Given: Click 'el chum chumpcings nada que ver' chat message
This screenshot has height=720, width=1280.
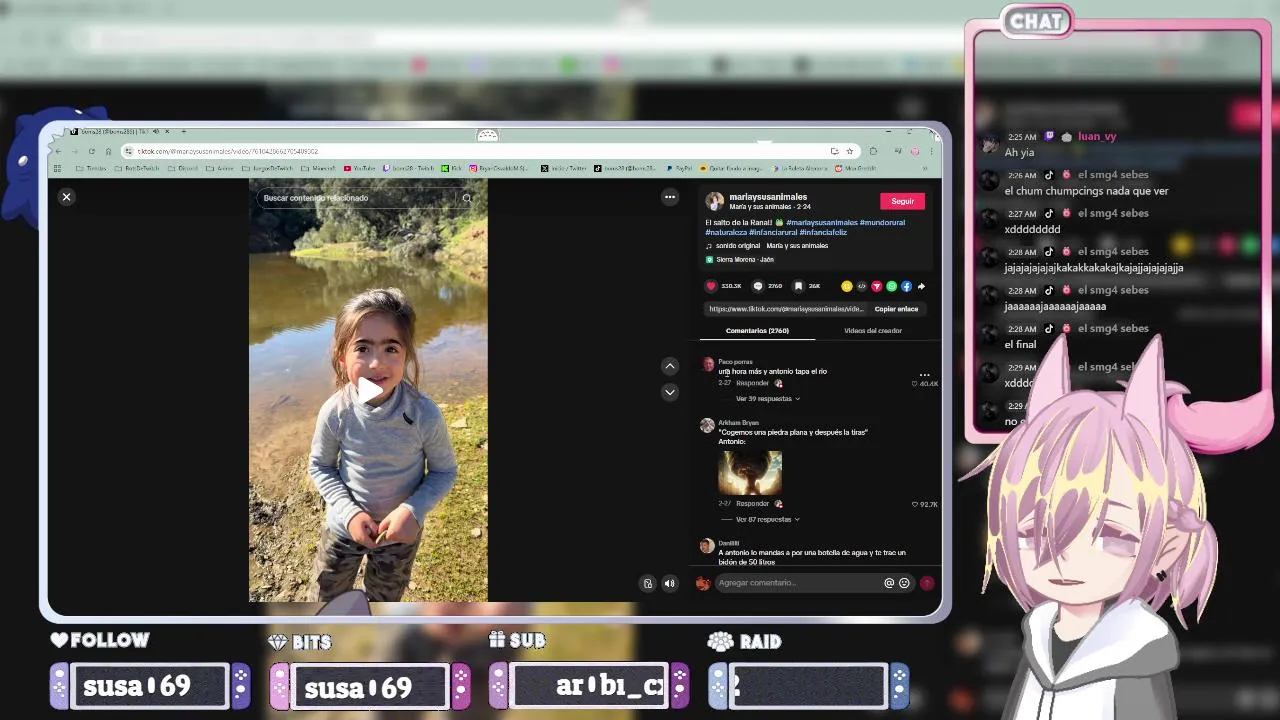Looking at the screenshot, I should [1087, 191].
